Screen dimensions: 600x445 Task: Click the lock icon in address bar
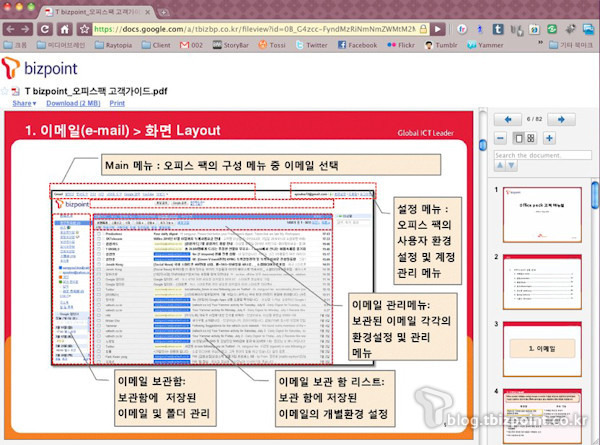coord(423,29)
